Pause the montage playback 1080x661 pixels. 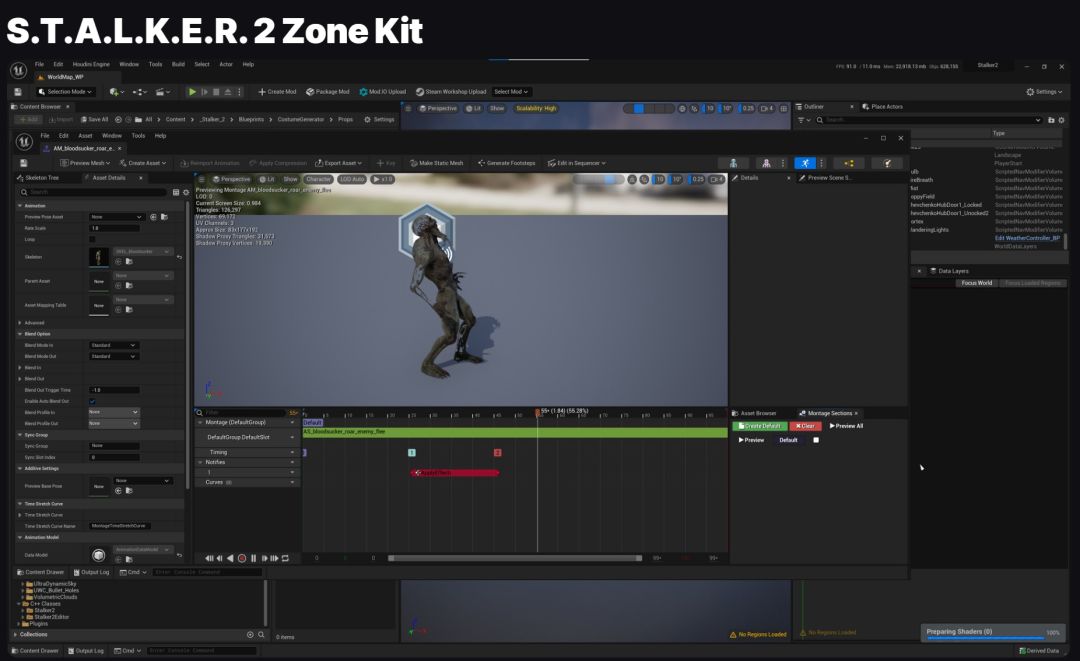[253, 558]
